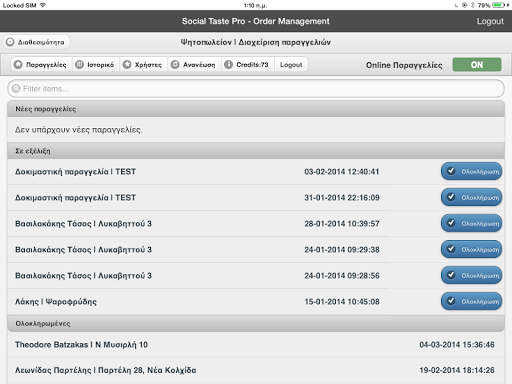Click the search icon in the filter field
The width and height of the screenshot is (512, 384).
click(16, 89)
